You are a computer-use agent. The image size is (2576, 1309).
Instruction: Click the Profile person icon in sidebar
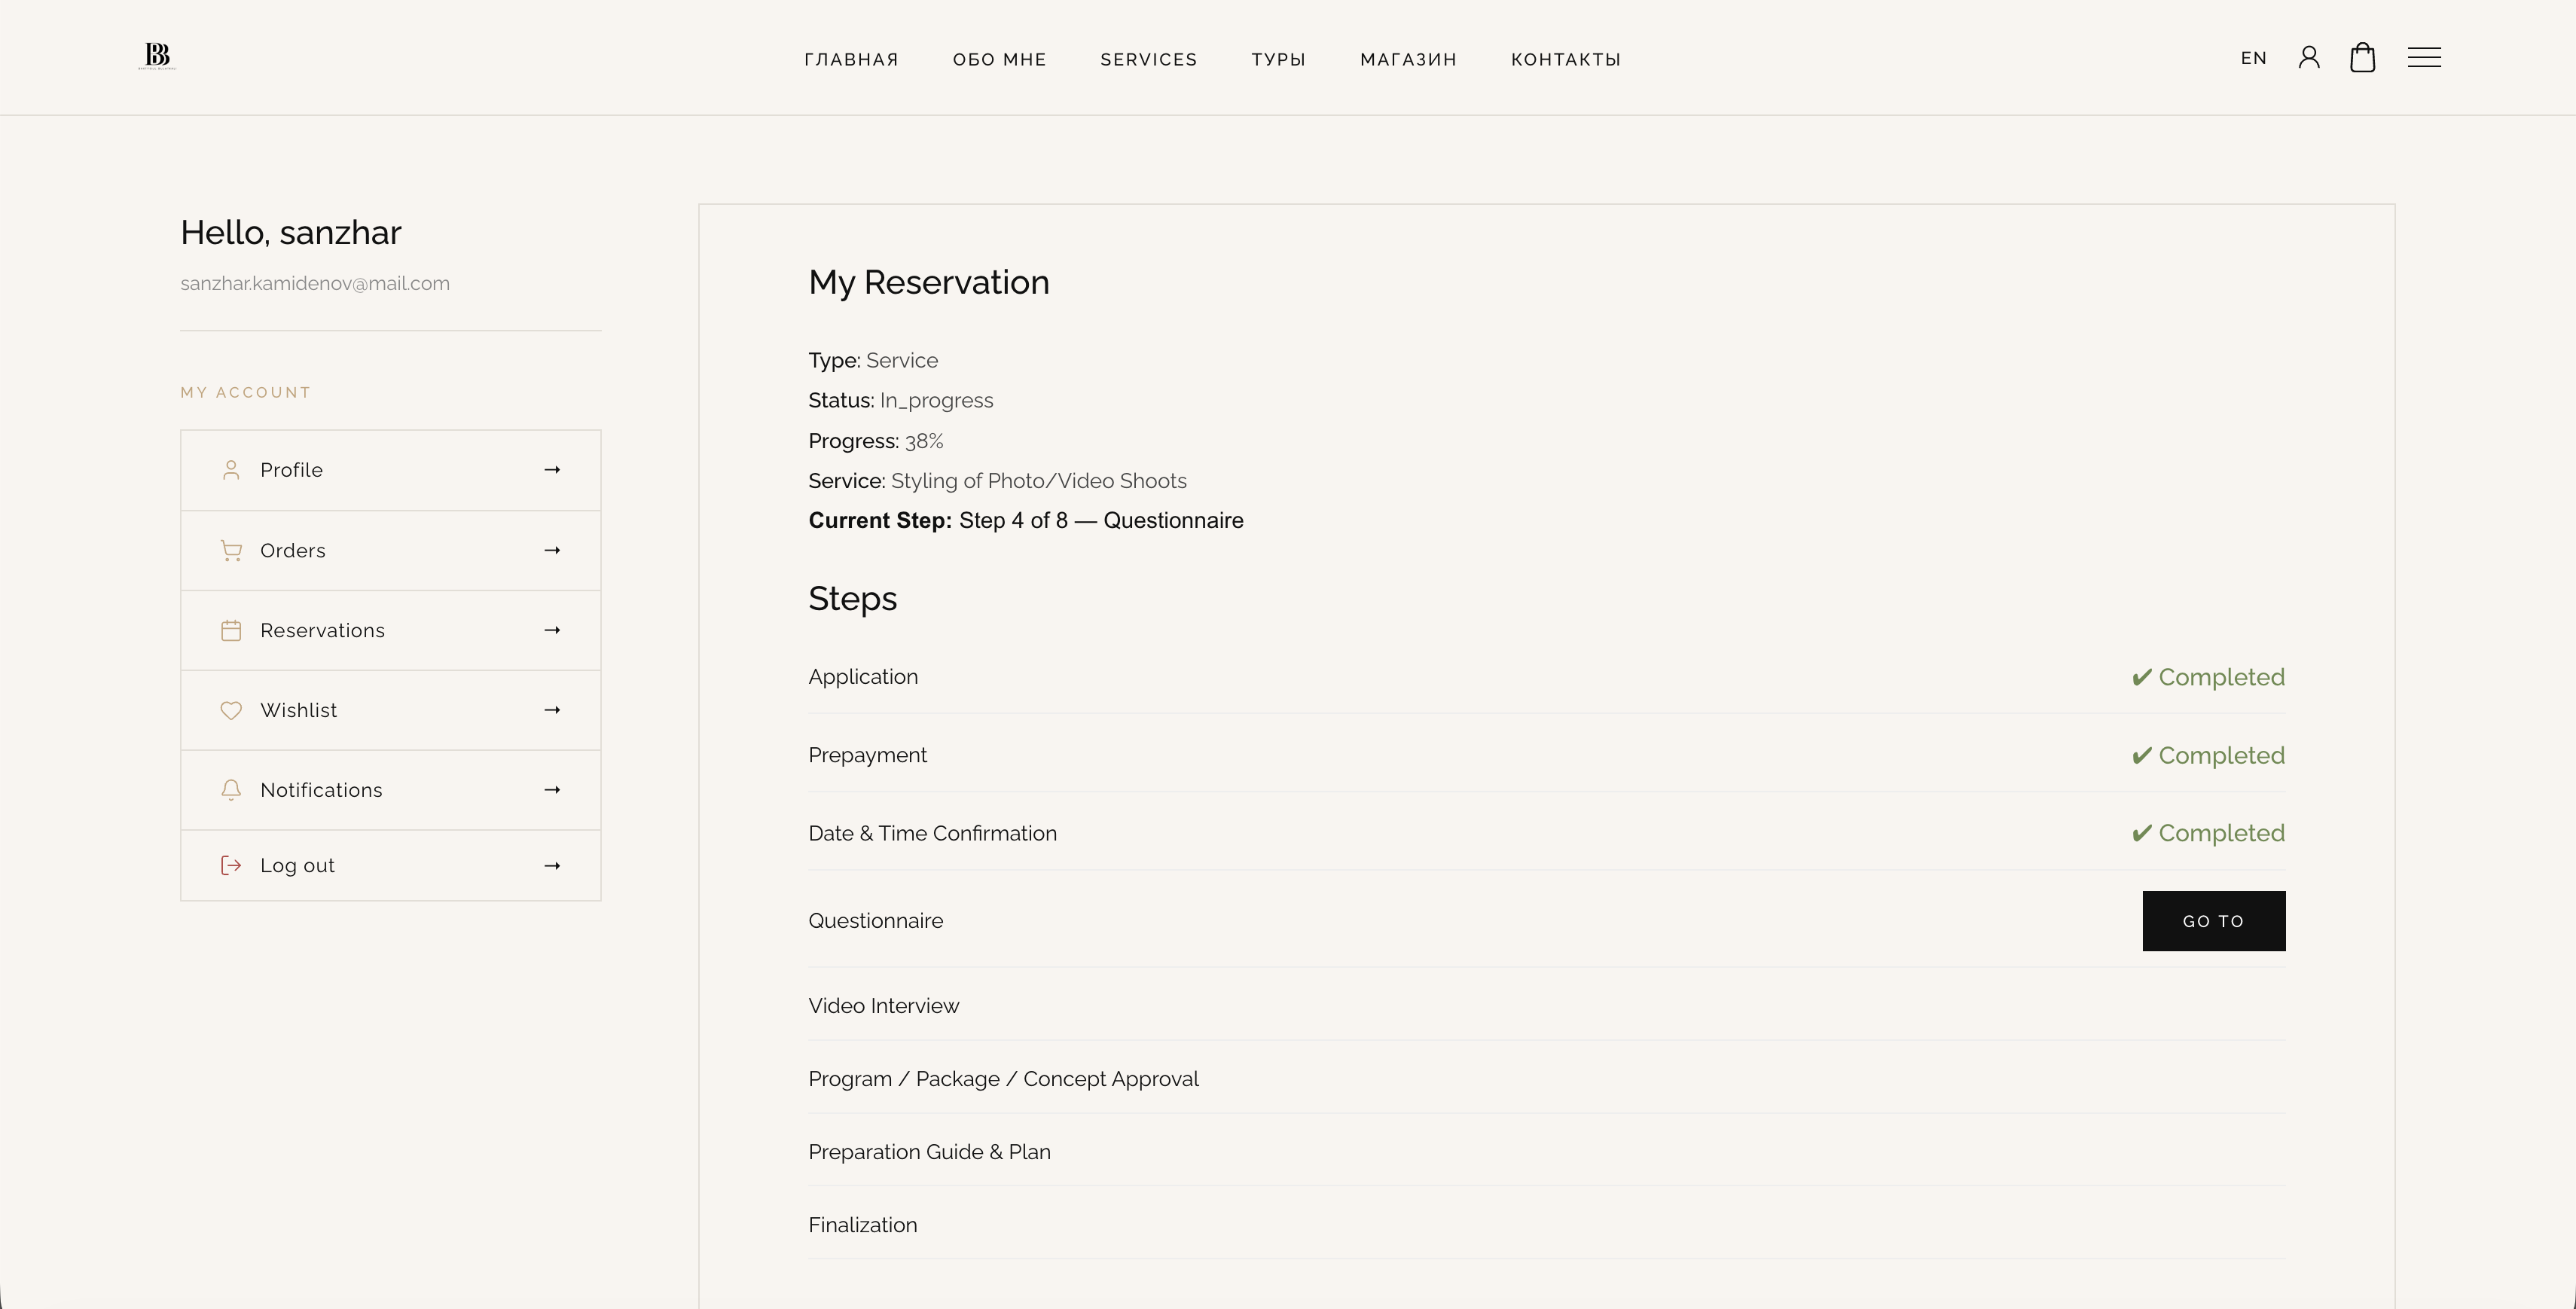pos(231,470)
